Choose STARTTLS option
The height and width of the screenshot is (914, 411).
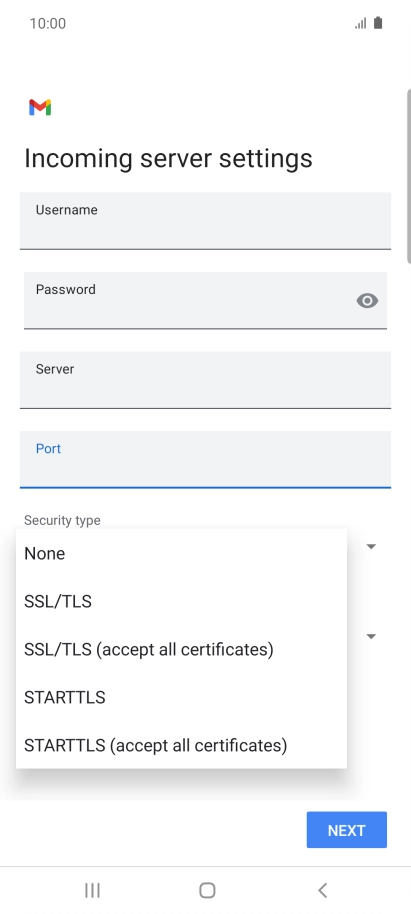(181, 697)
